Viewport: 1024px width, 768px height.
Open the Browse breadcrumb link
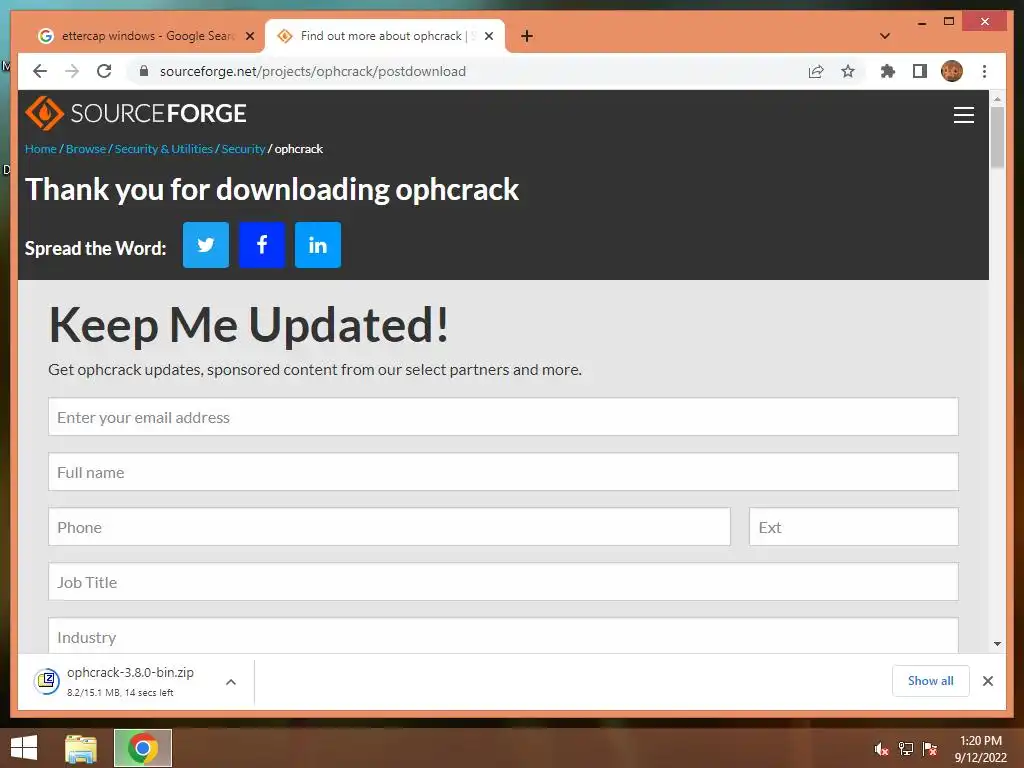(86, 149)
